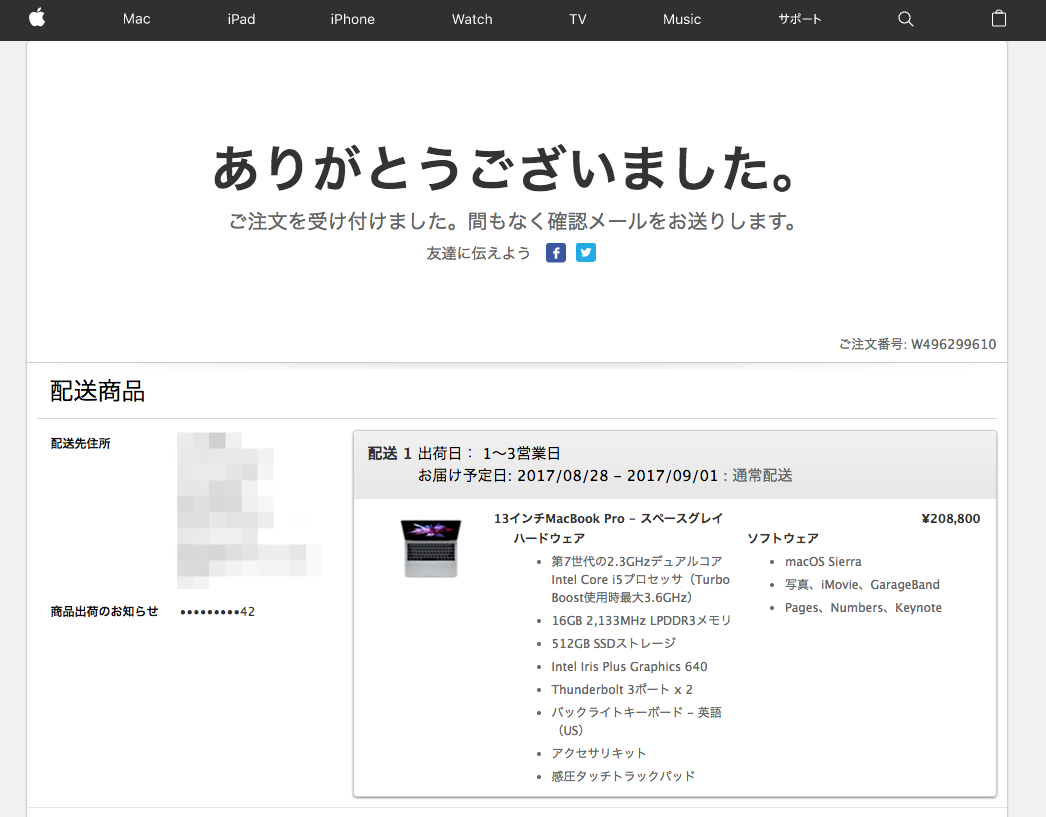Click the ソフトウェア heading

(x=782, y=538)
